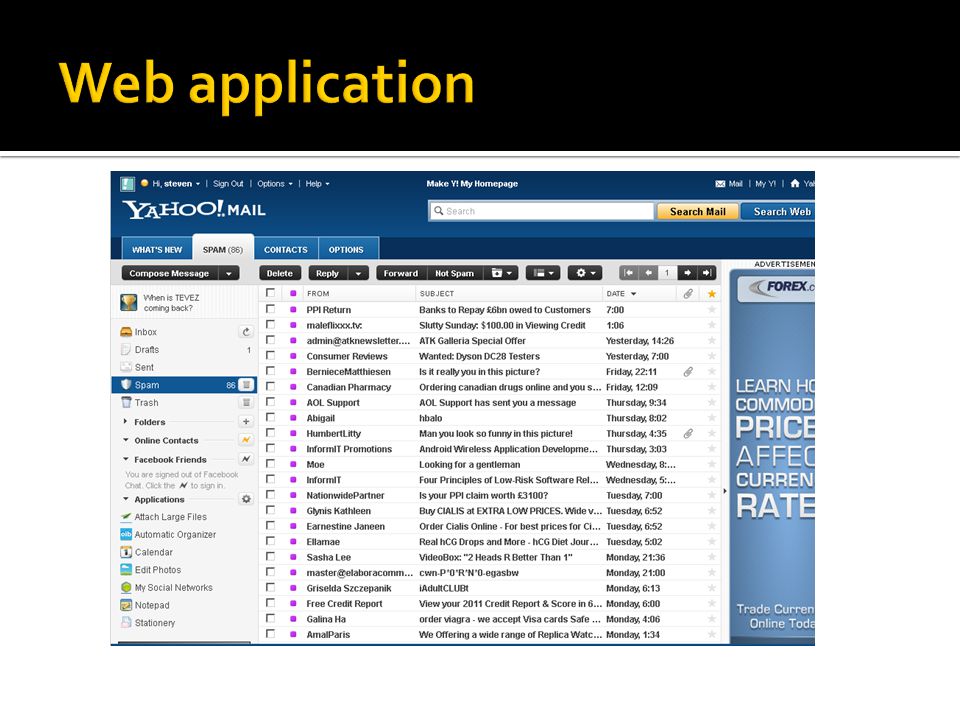Switch to the Options tab
Screen dimensions: 960x720
[x=346, y=249]
